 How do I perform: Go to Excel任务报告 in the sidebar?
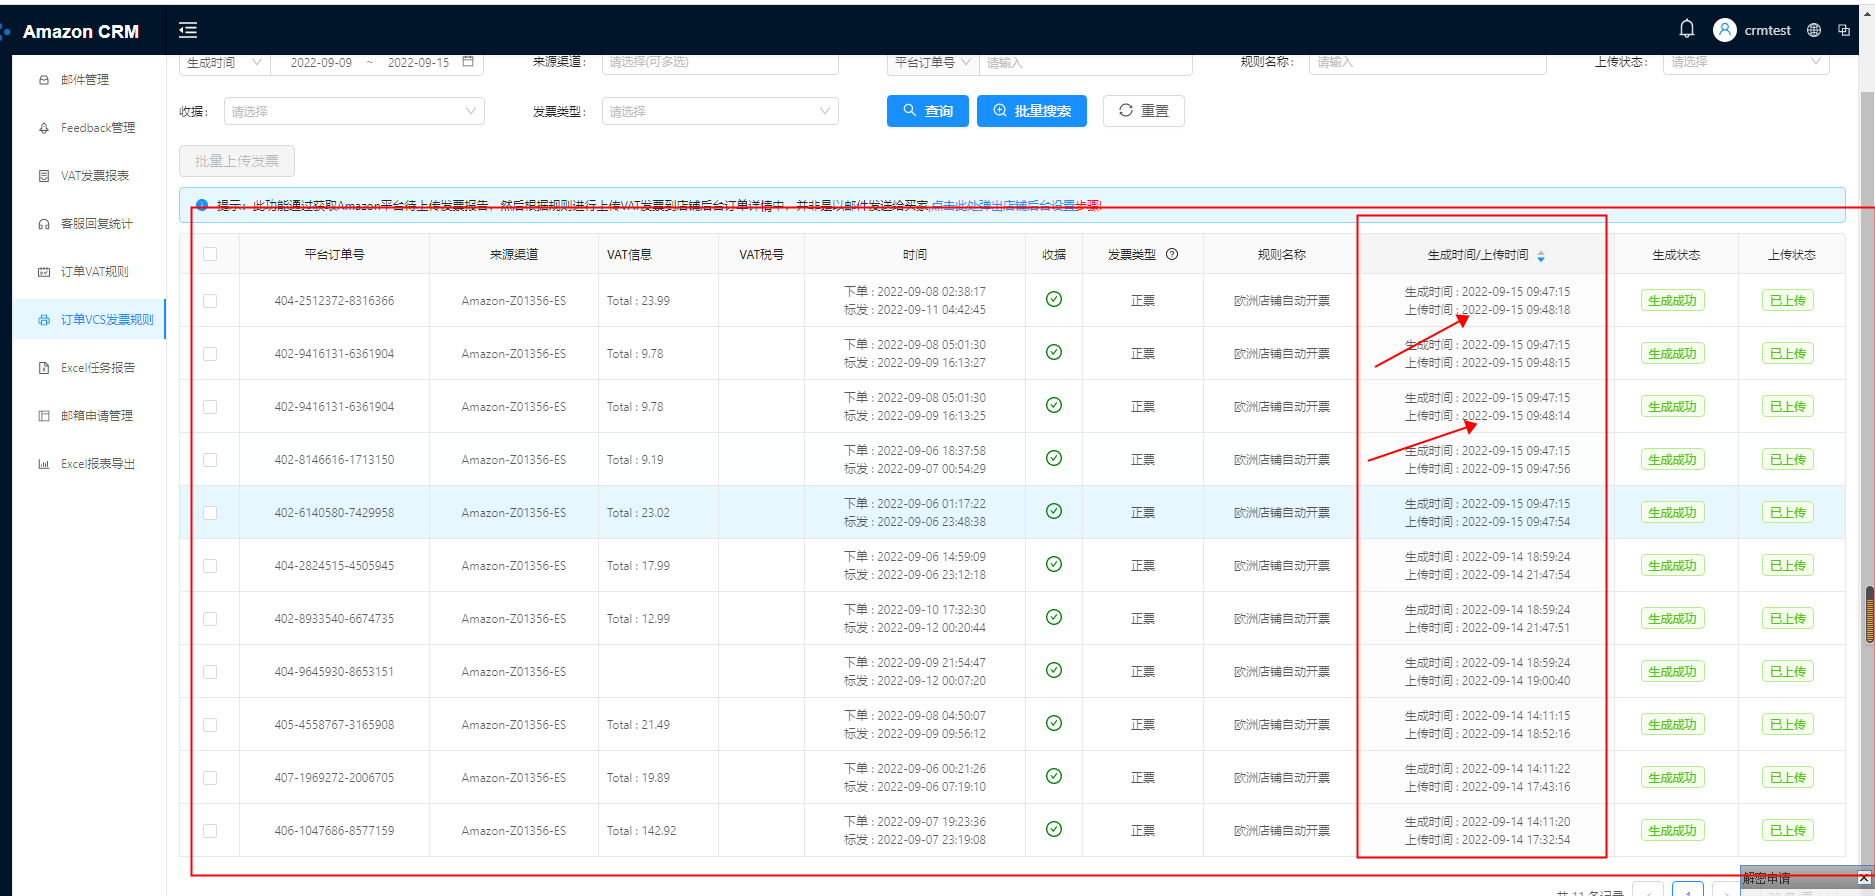pos(89,368)
